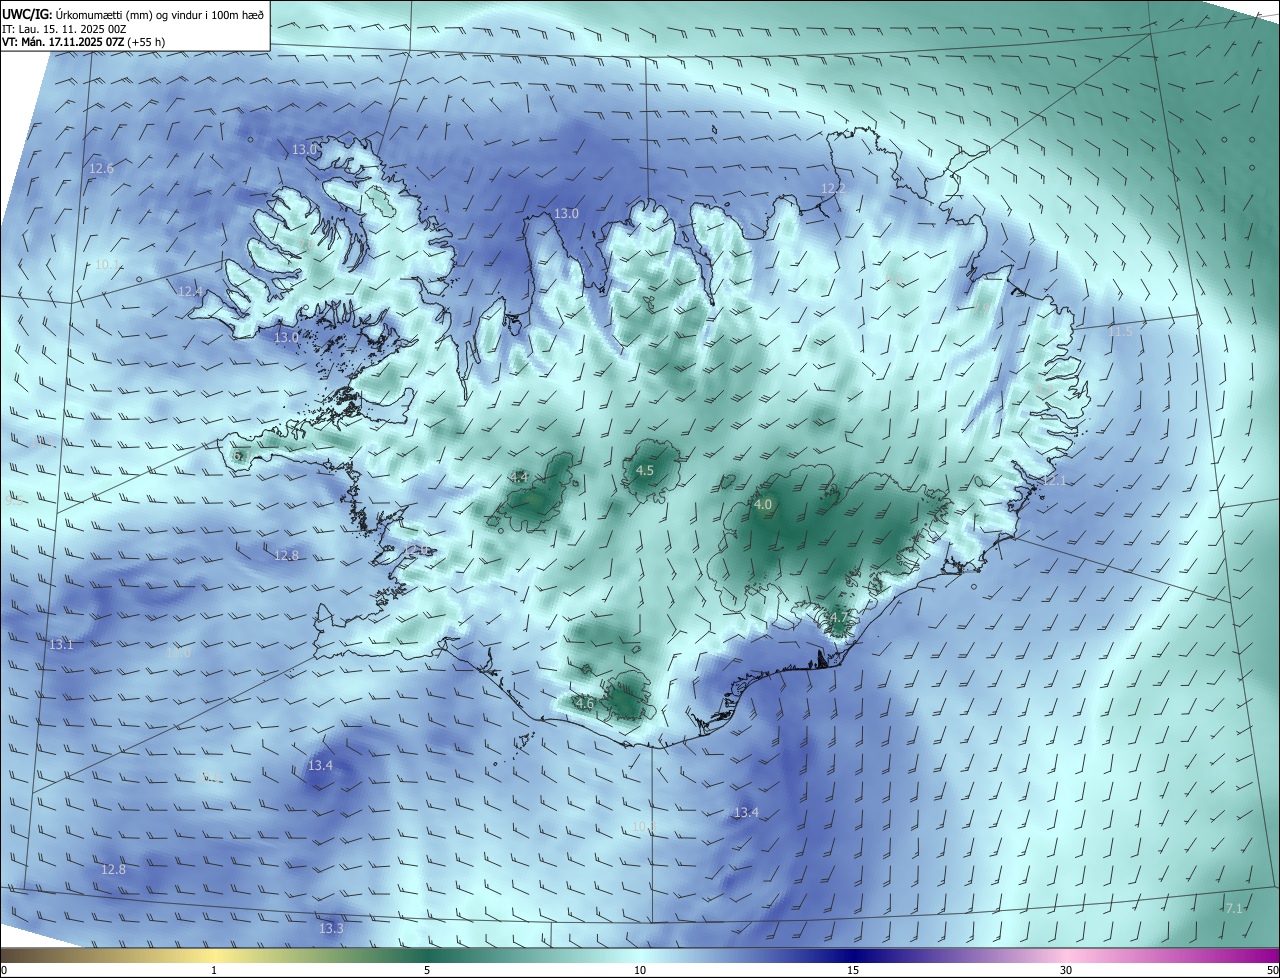
Task: Click the '12.2' value label on the map
Action: point(833,189)
